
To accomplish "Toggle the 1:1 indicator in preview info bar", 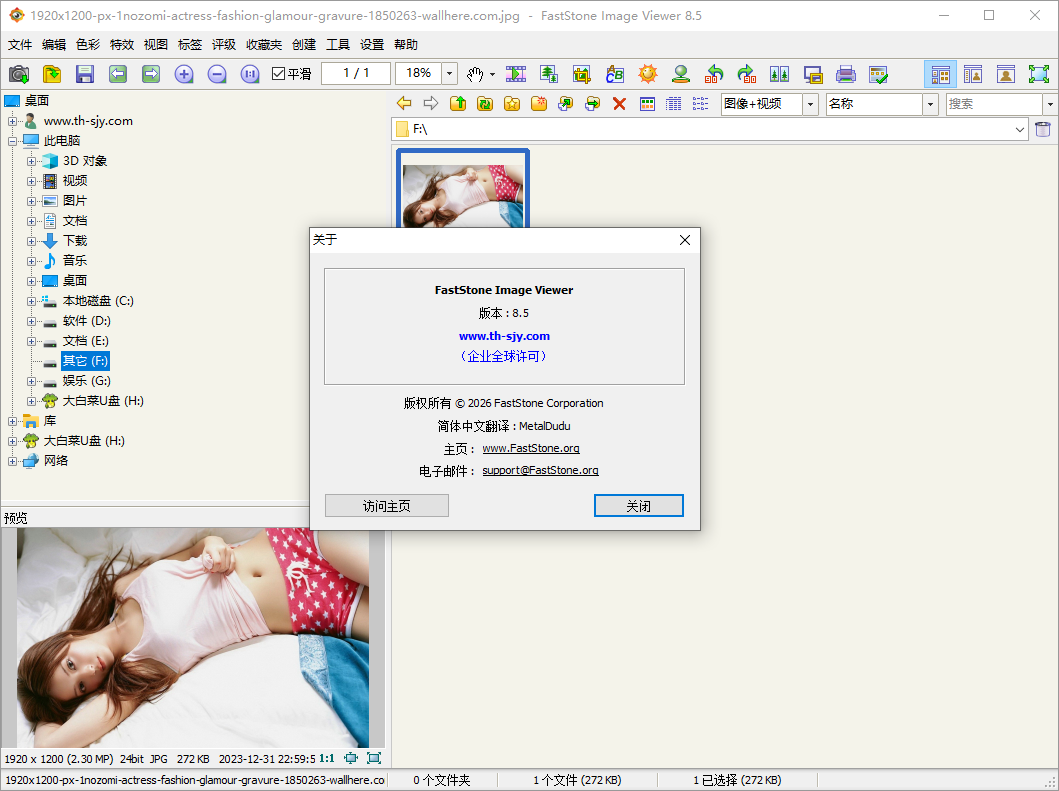I will 327,758.
